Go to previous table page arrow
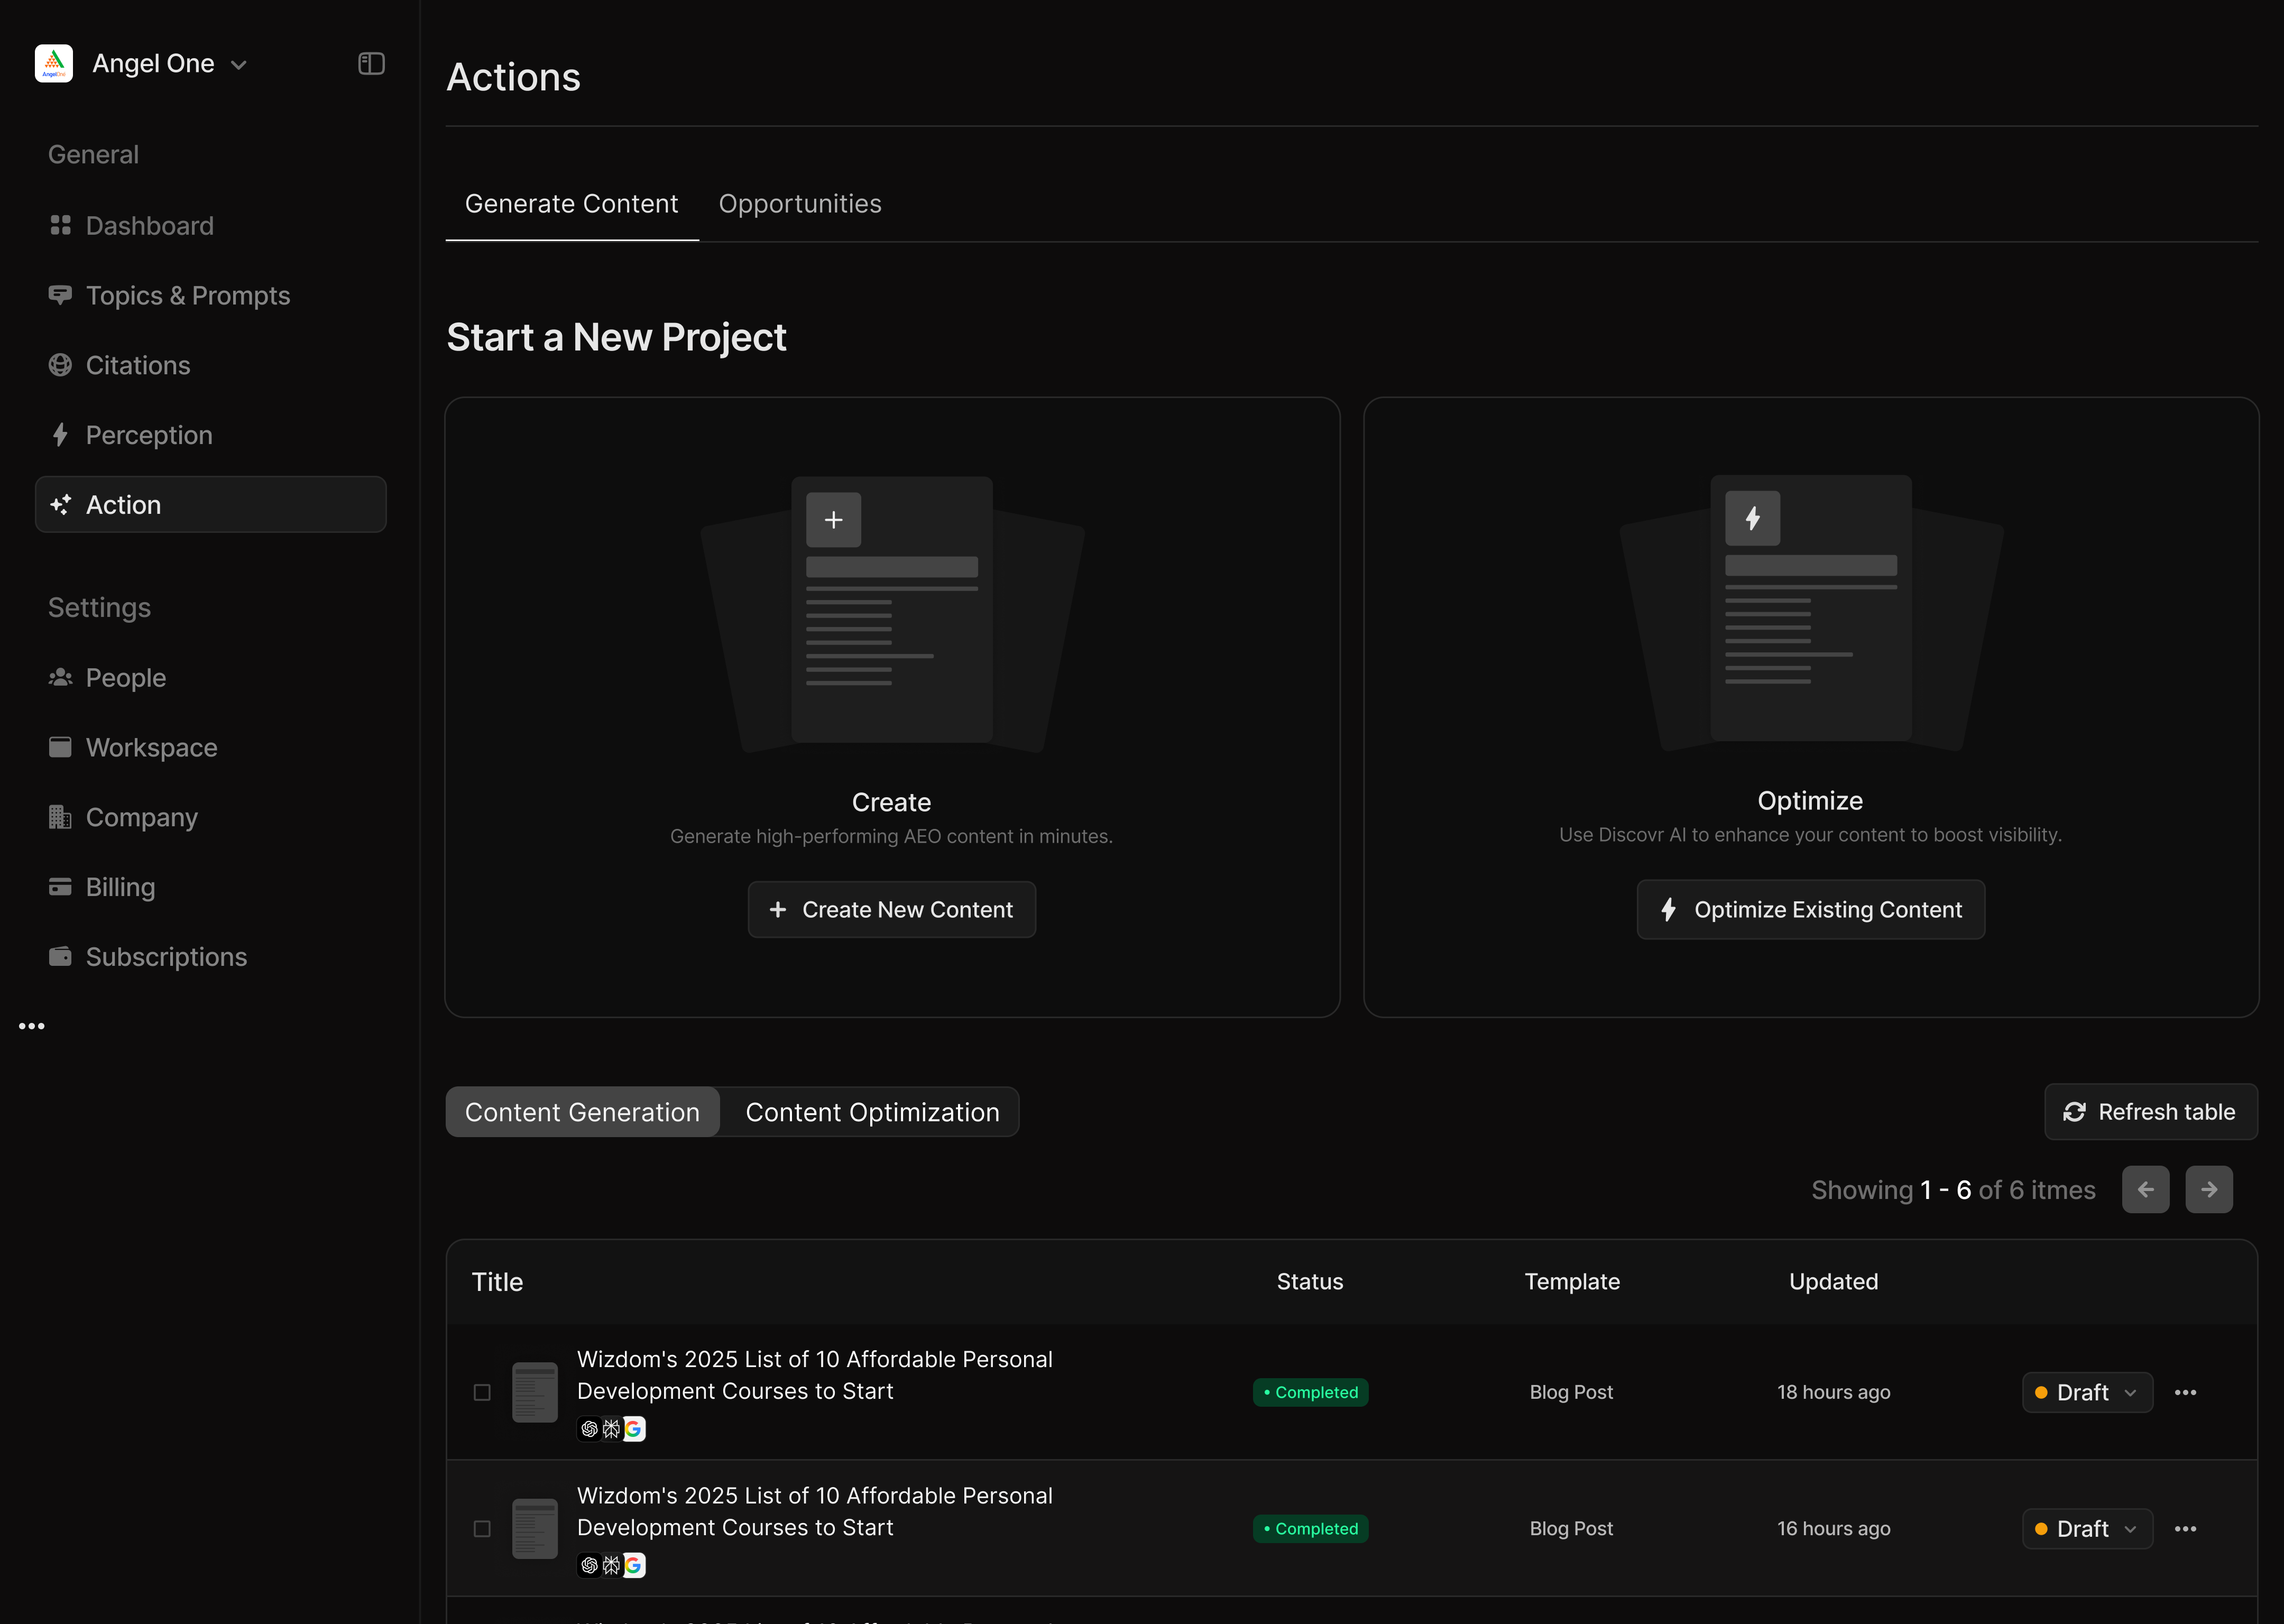This screenshot has width=2284, height=1624. coord(2145,1190)
